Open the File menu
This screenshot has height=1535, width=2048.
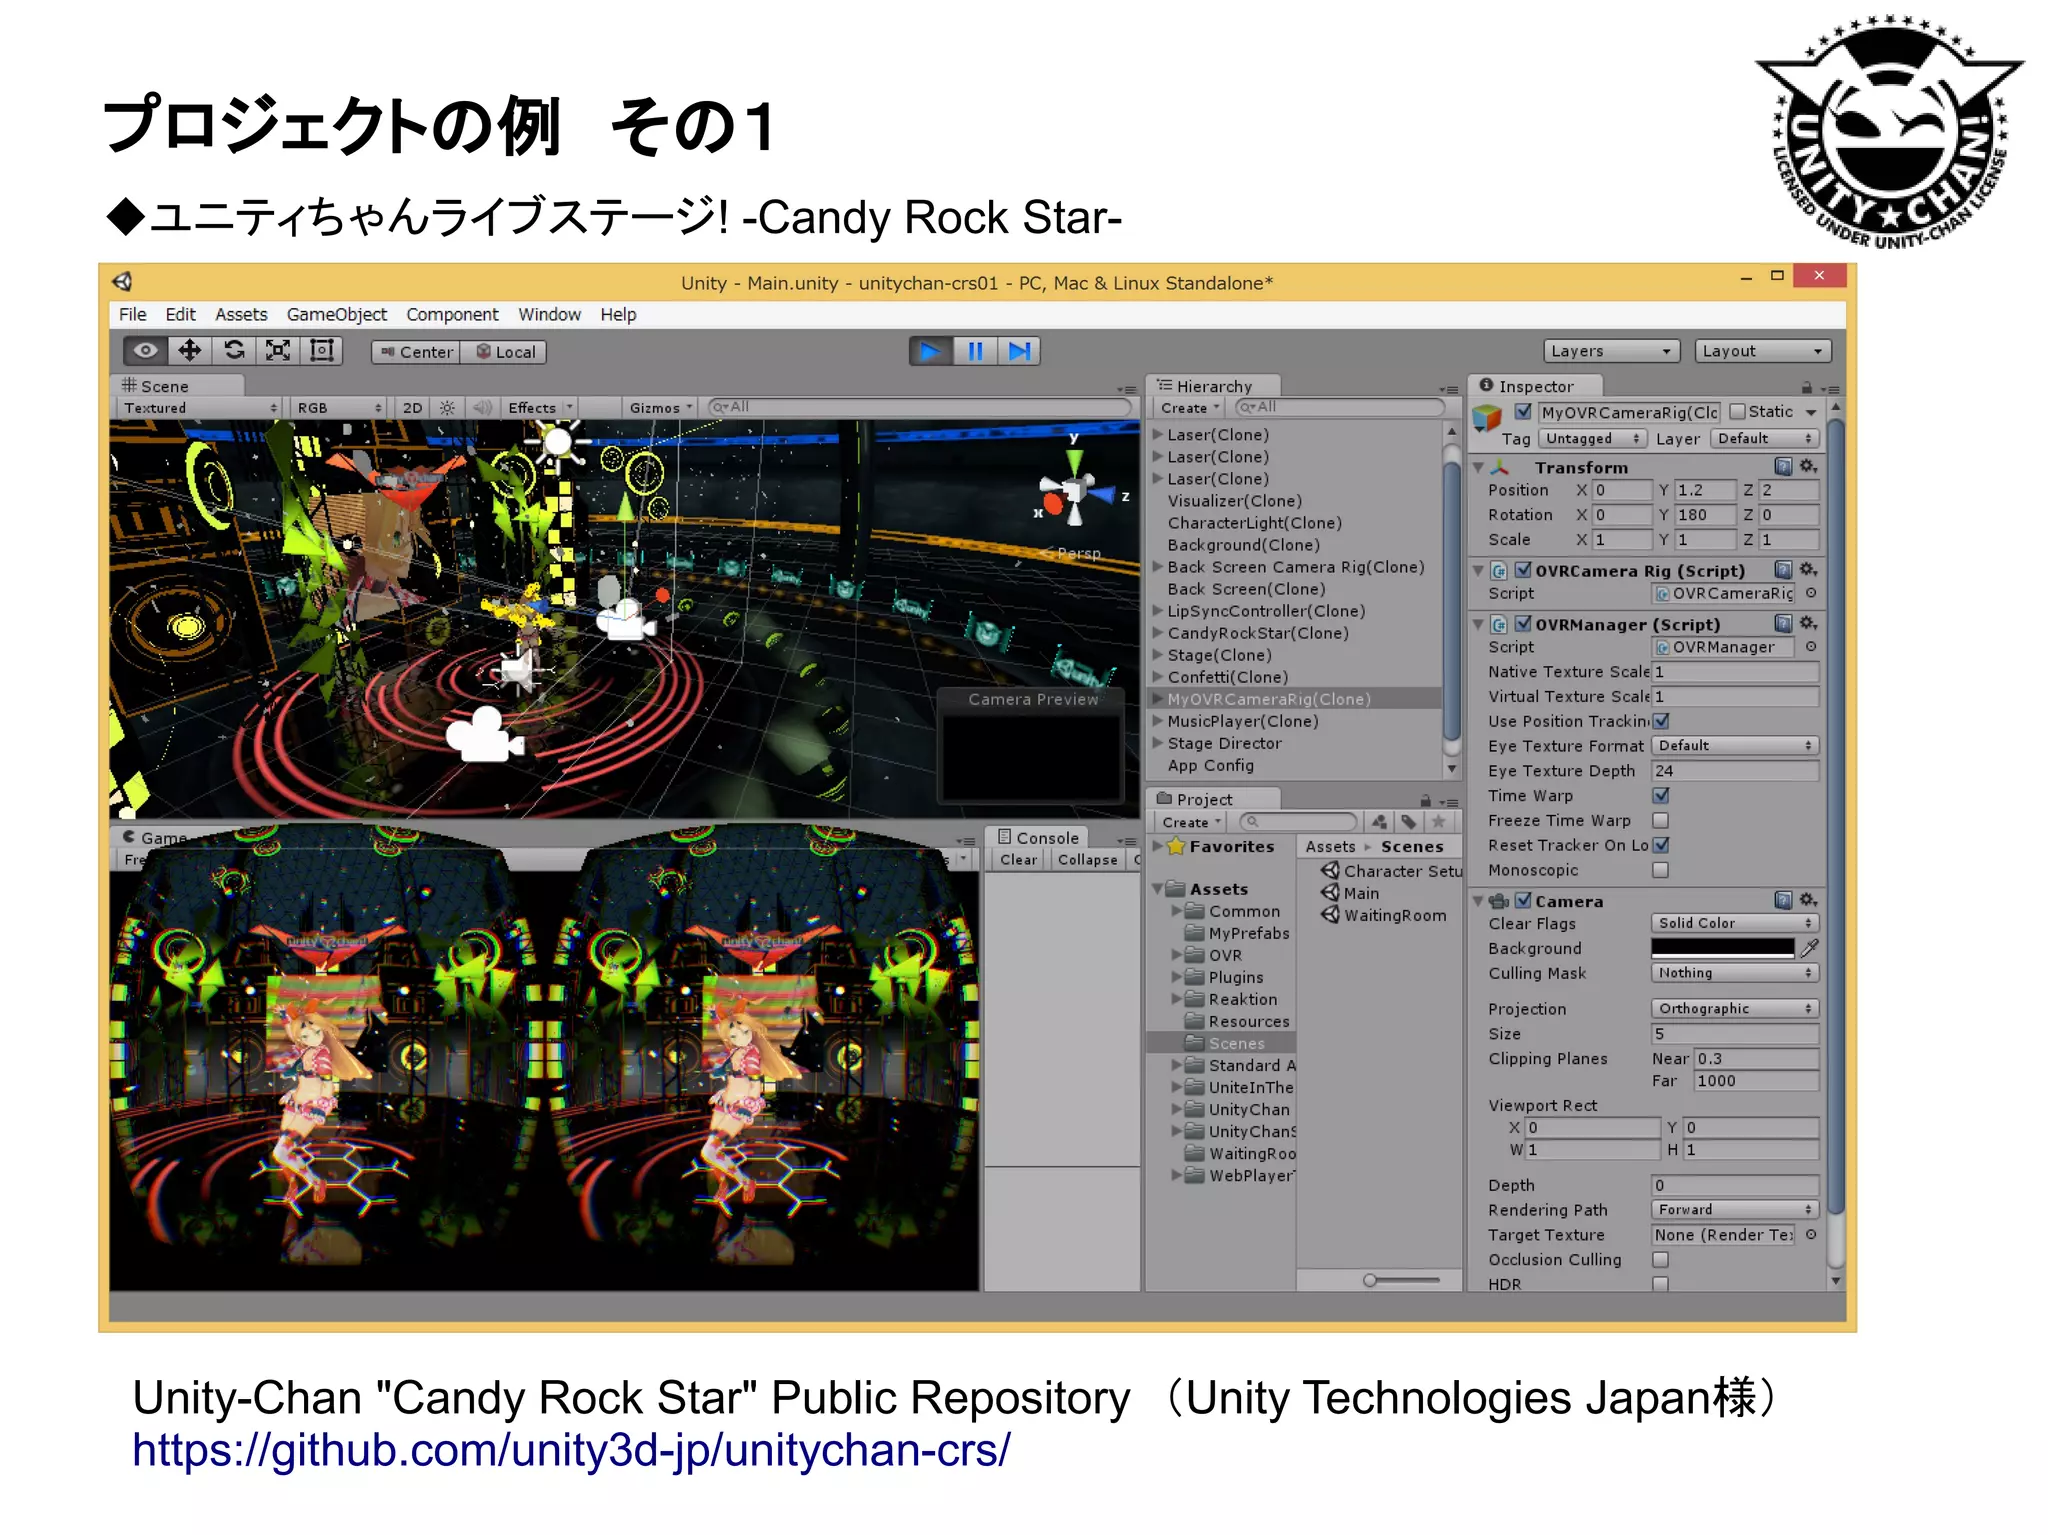[132, 314]
